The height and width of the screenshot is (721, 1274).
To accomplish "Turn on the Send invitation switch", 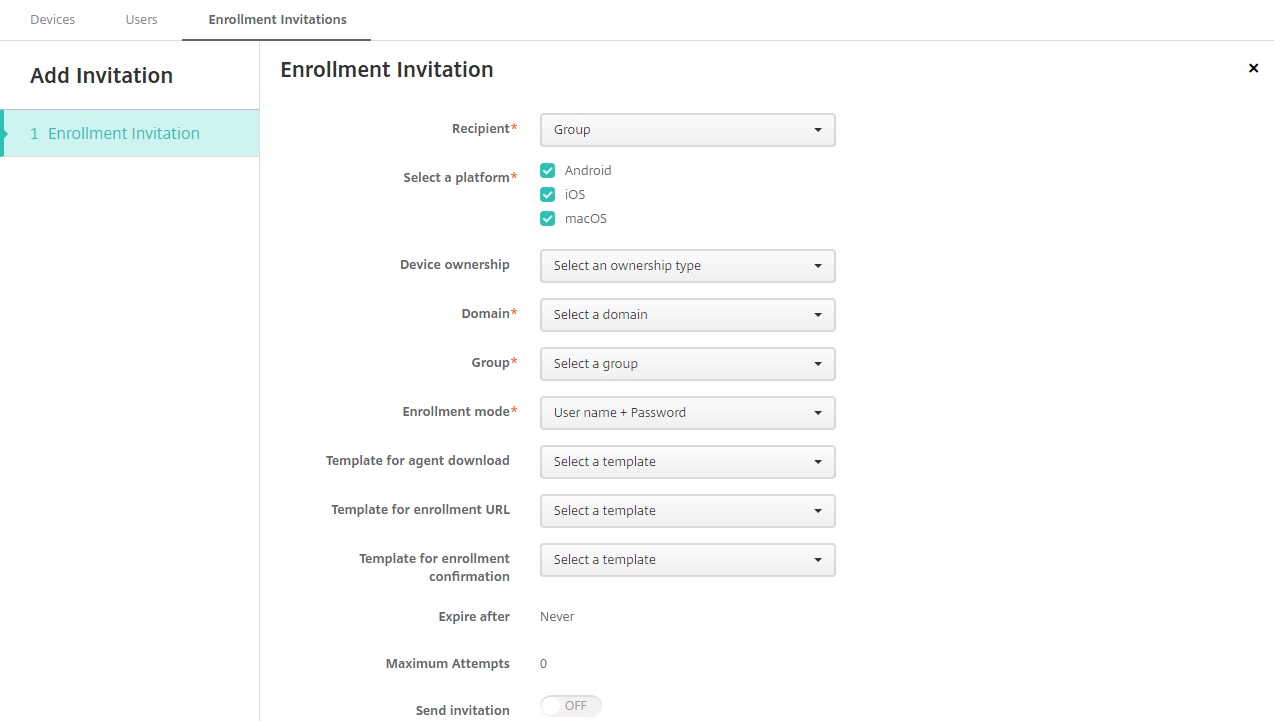I will tap(570, 705).
